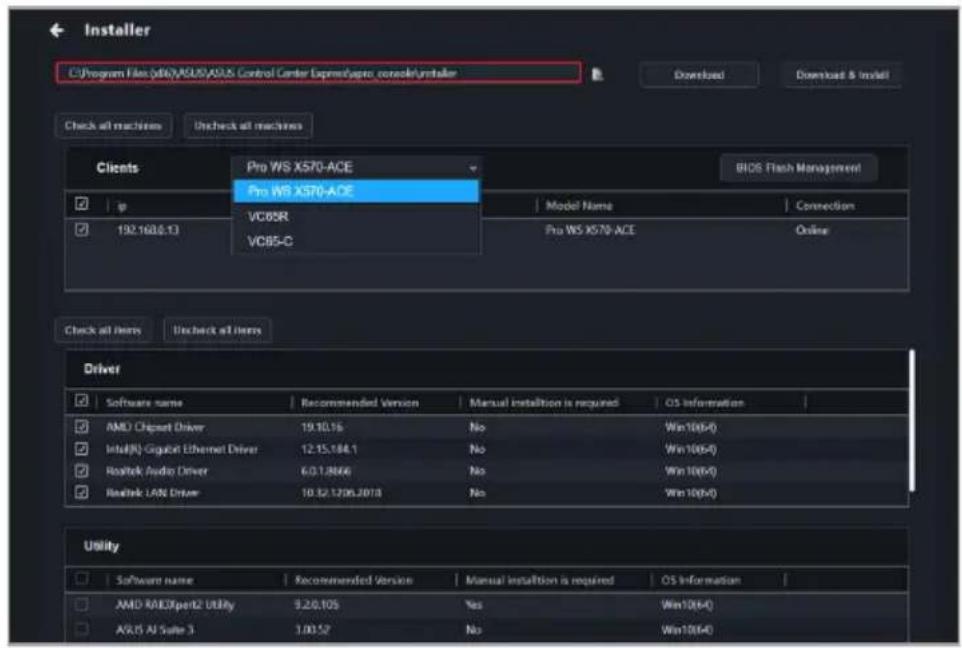Viewport: 962px width, 648px height.
Task: Toggle the Utility table header checkbox
Action: tap(82, 578)
